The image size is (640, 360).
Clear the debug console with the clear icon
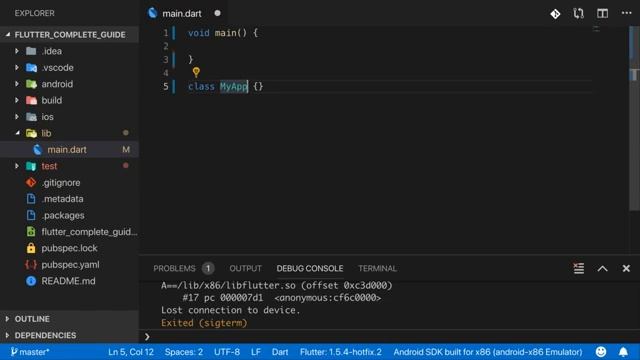pos(579,268)
